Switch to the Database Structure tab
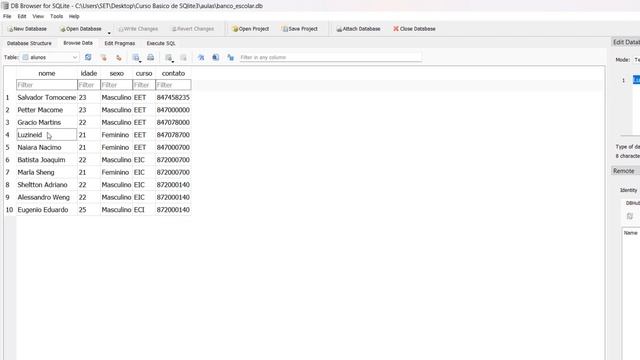Screen dimensions: 640x360 tap(29, 43)
